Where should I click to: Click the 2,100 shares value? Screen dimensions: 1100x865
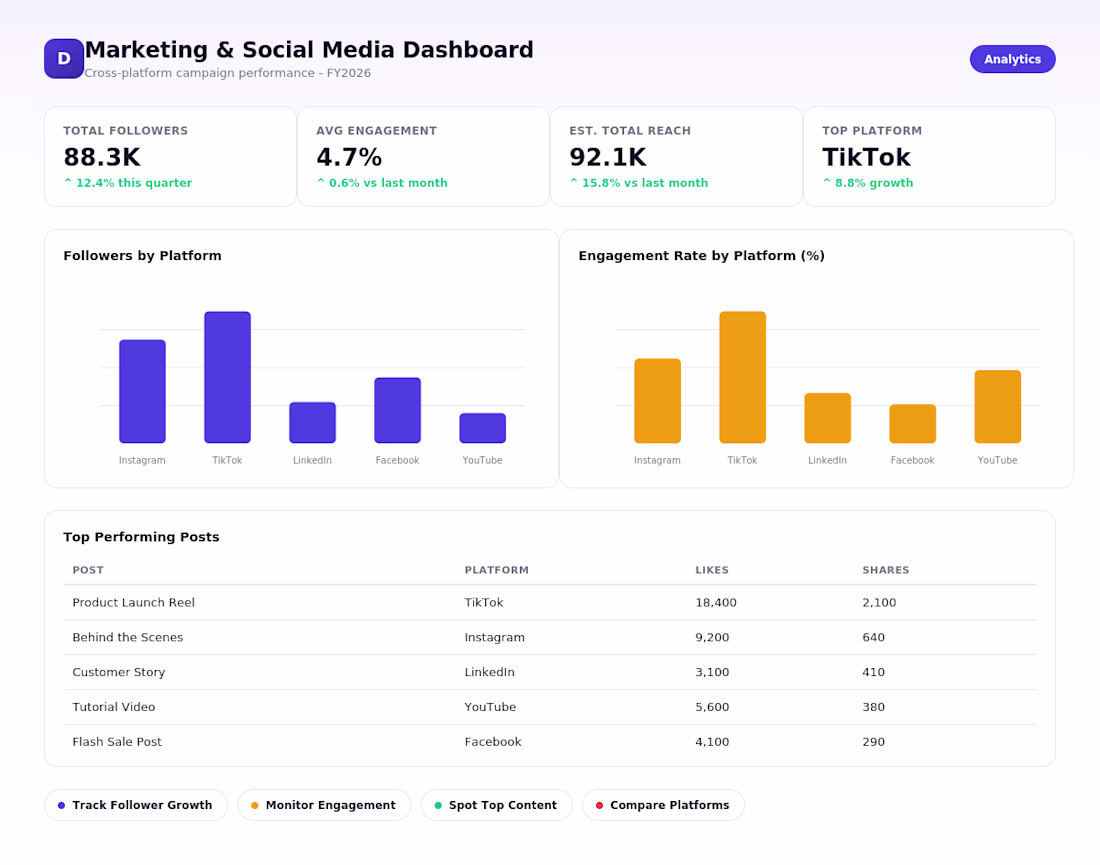(x=879, y=603)
